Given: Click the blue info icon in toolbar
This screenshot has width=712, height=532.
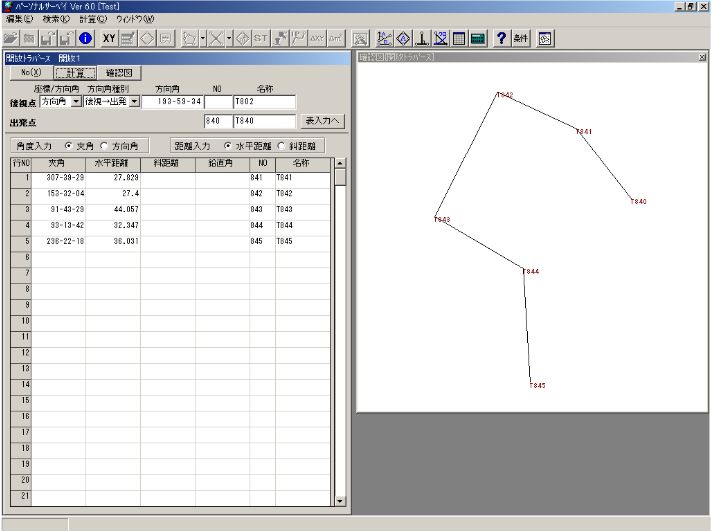Looking at the screenshot, I should click(86, 38).
